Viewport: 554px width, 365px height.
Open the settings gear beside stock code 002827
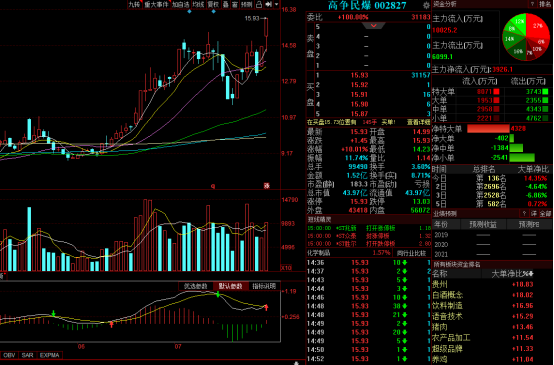426,5
